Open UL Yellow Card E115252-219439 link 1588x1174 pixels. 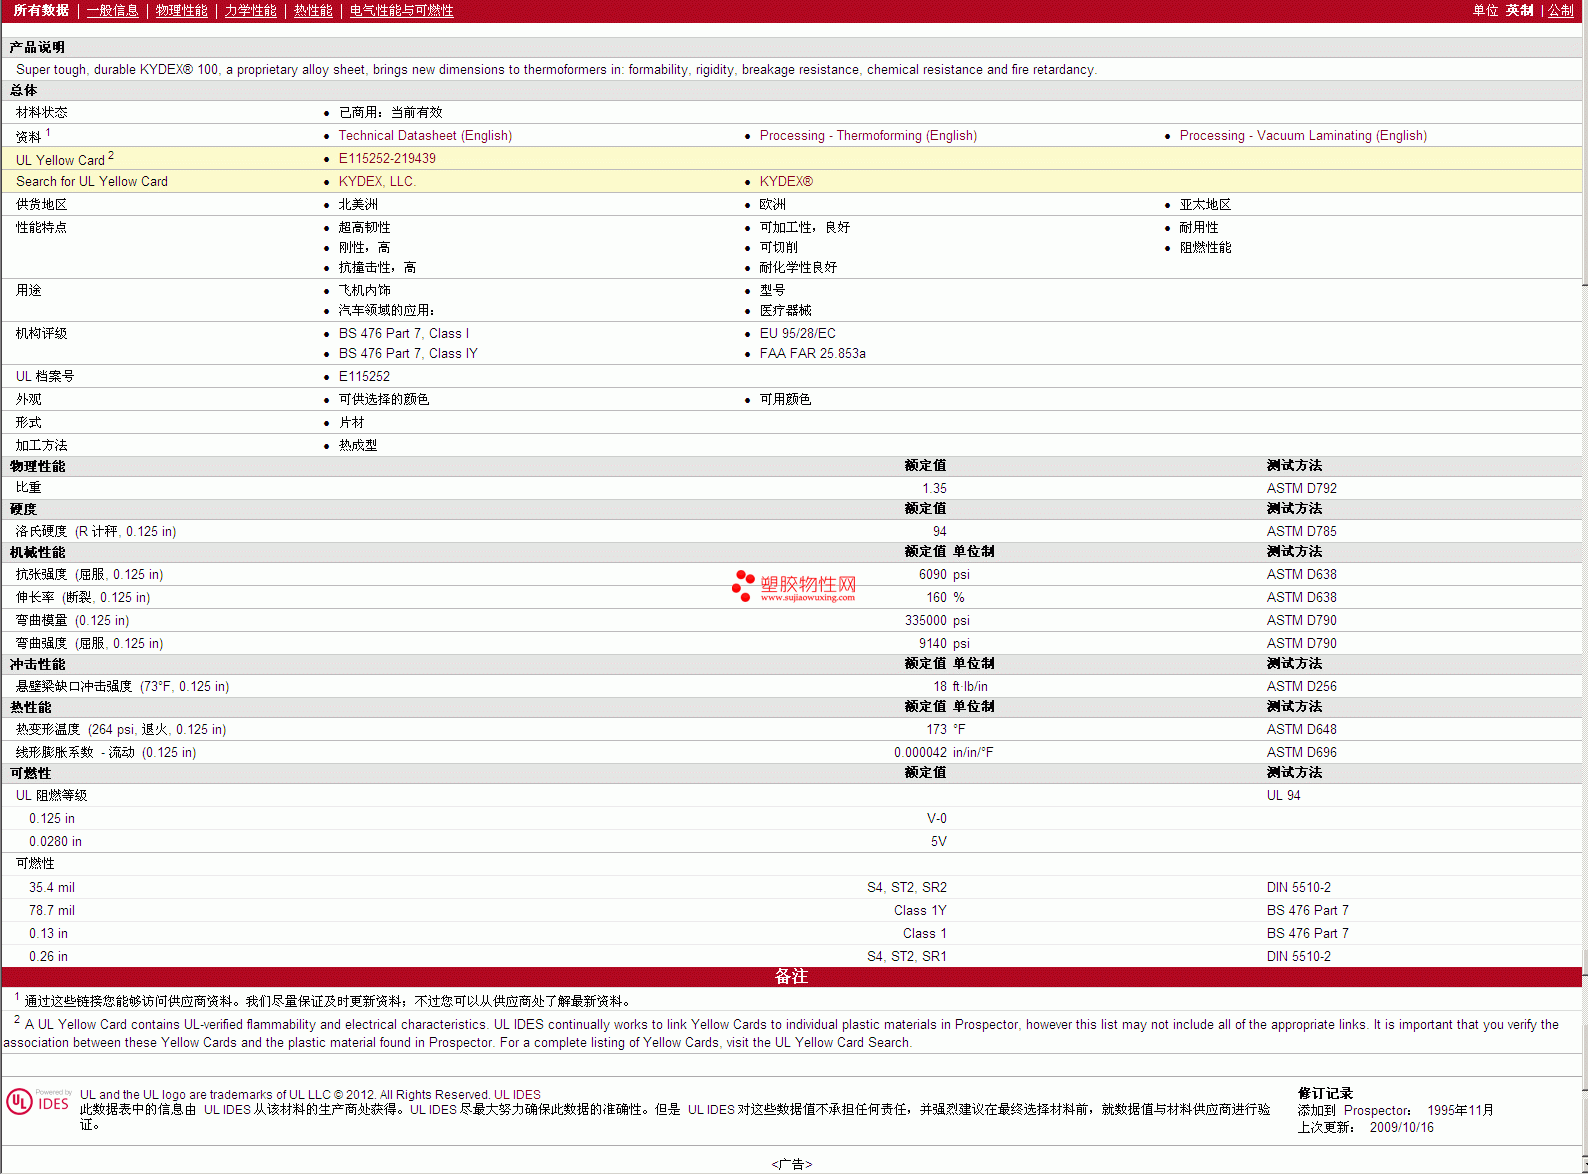[387, 158]
